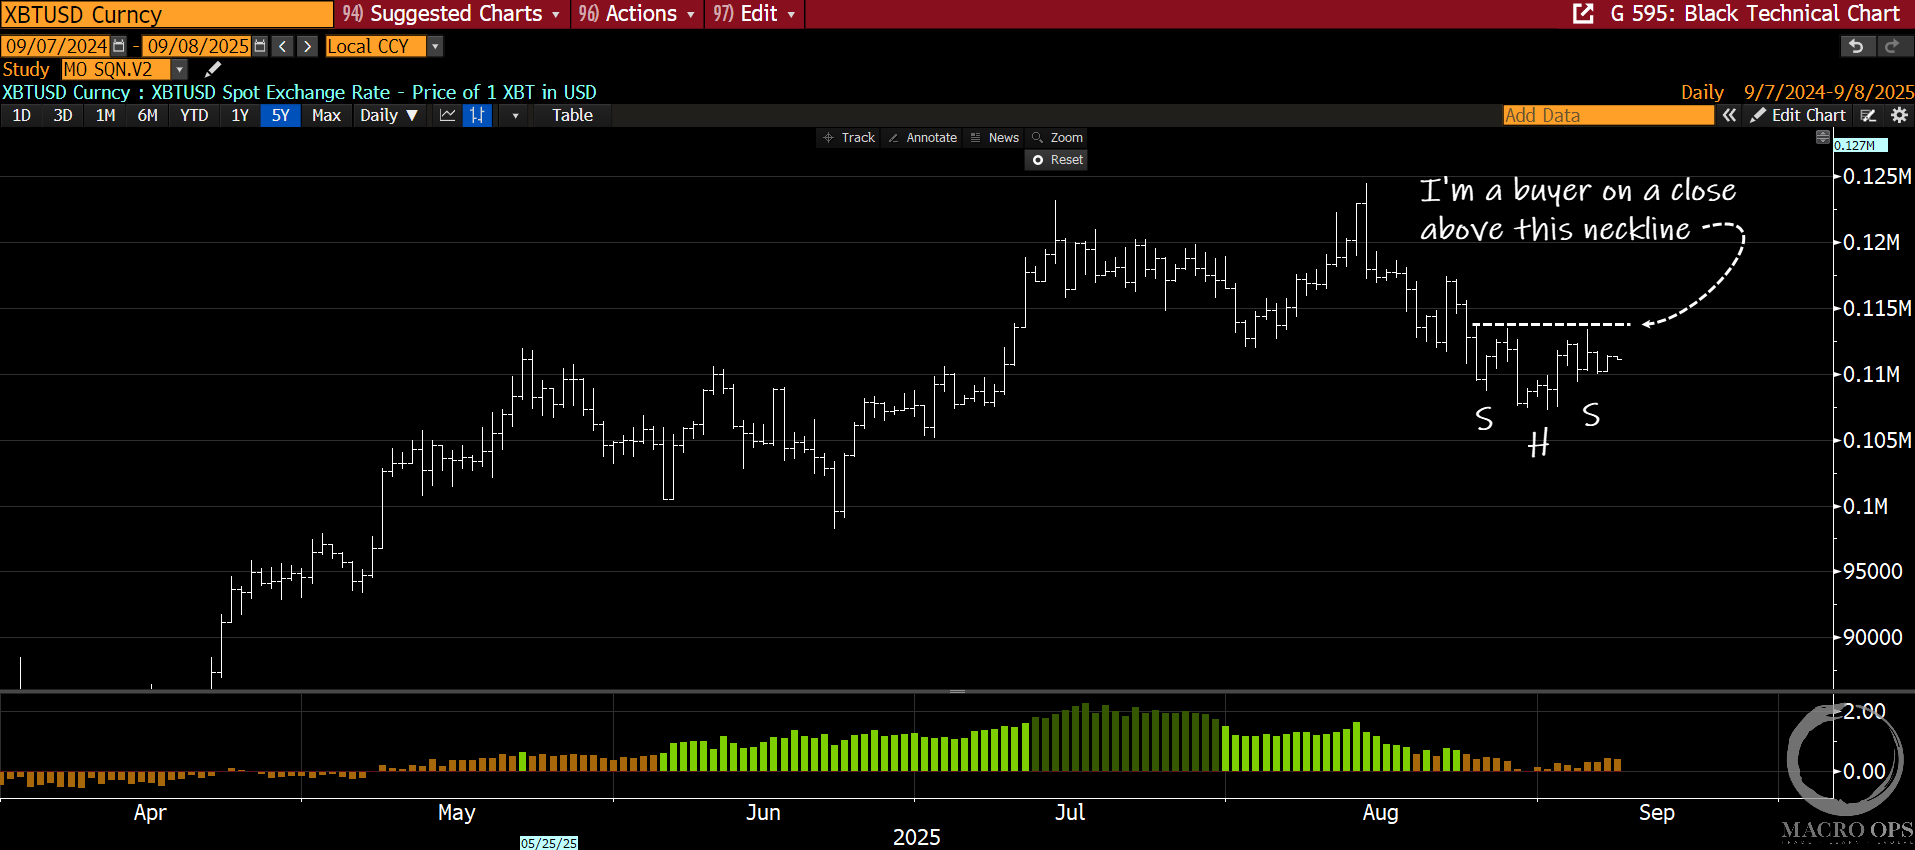Pop out chart with export icon

pos(1583,14)
